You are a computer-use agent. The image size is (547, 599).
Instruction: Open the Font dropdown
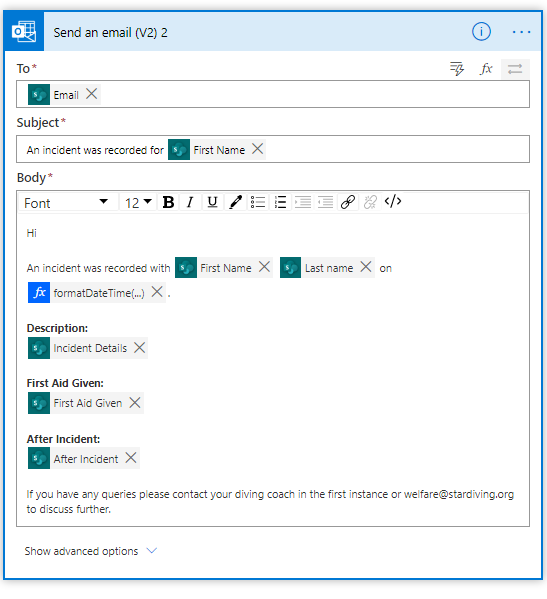[x=68, y=202]
